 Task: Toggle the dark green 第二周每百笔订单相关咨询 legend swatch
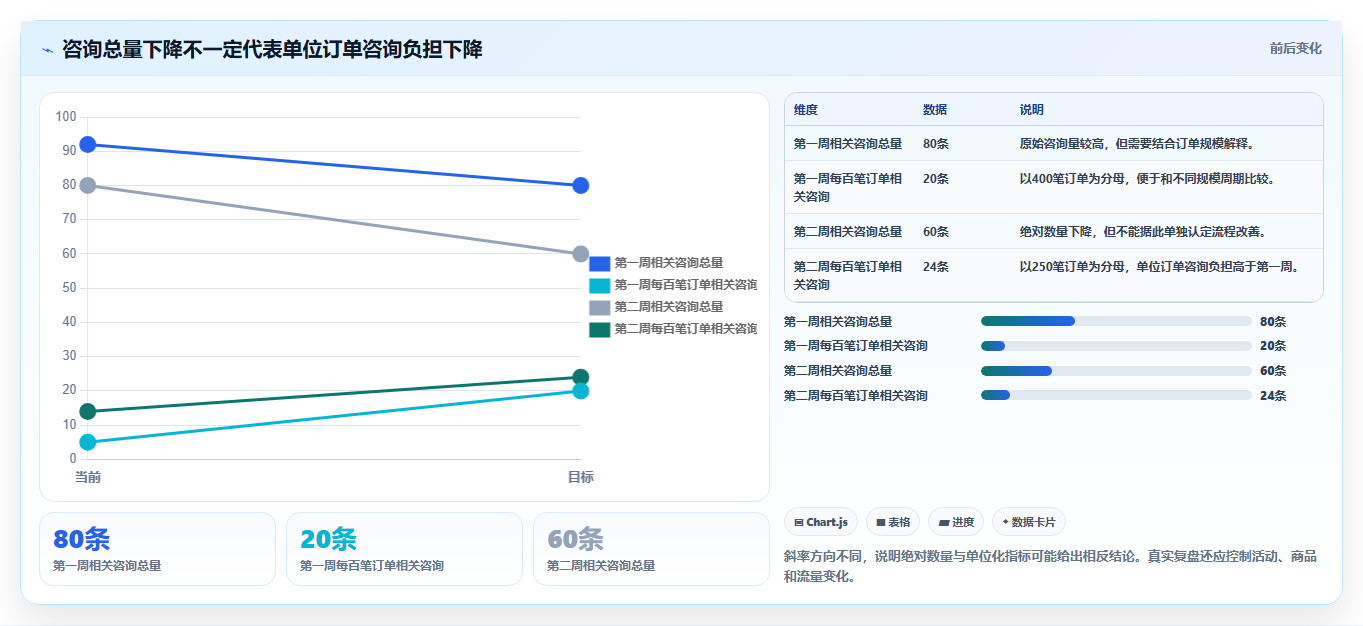click(x=599, y=329)
